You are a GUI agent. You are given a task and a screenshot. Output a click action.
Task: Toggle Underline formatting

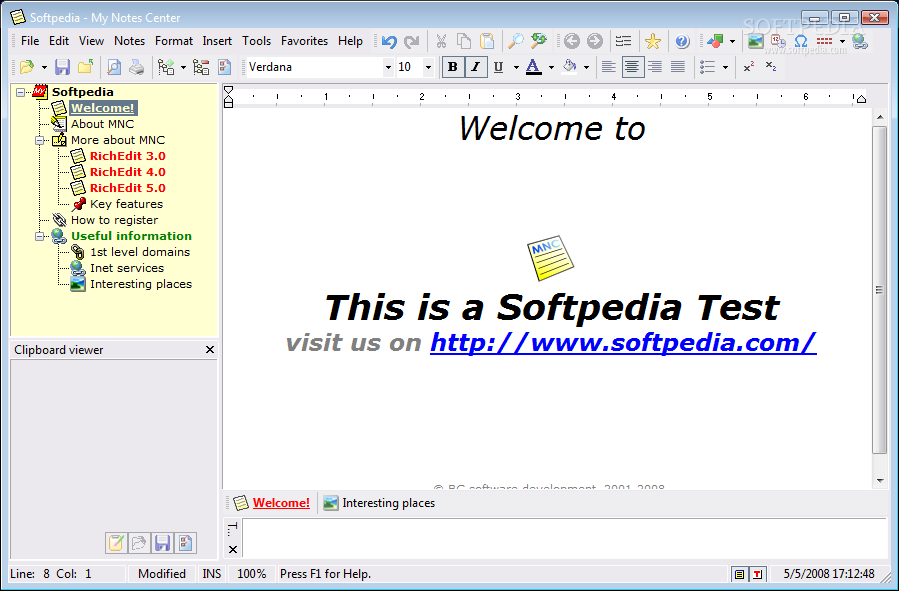(x=498, y=67)
